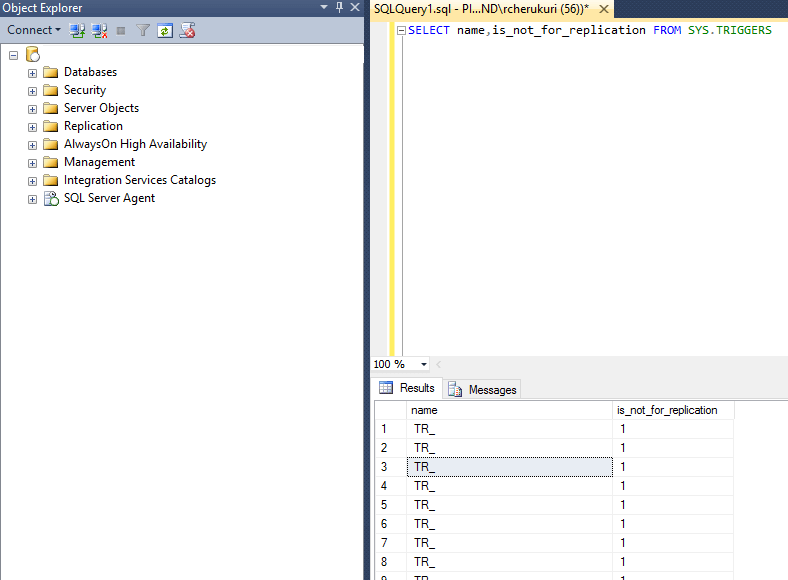Screen dimensions: 788x580
Task: Click the Management folder icon
Action: point(51,162)
